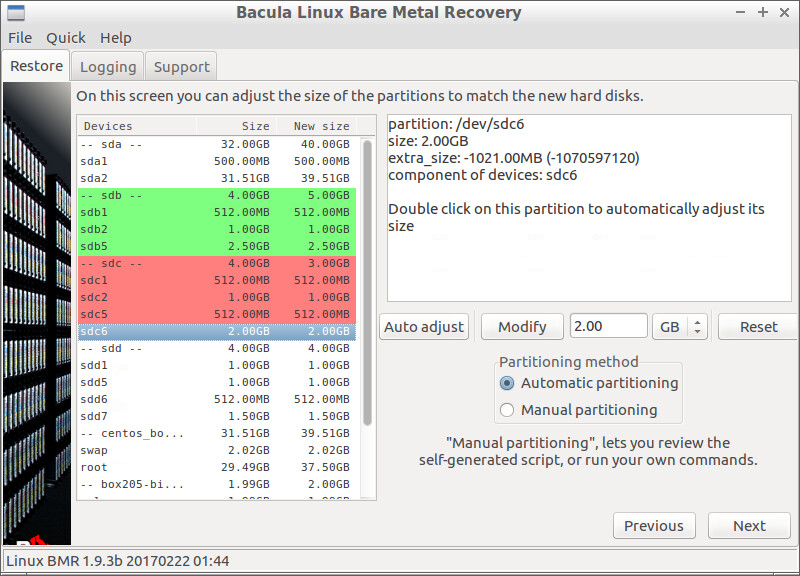Click the Reset button

click(758, 327)
